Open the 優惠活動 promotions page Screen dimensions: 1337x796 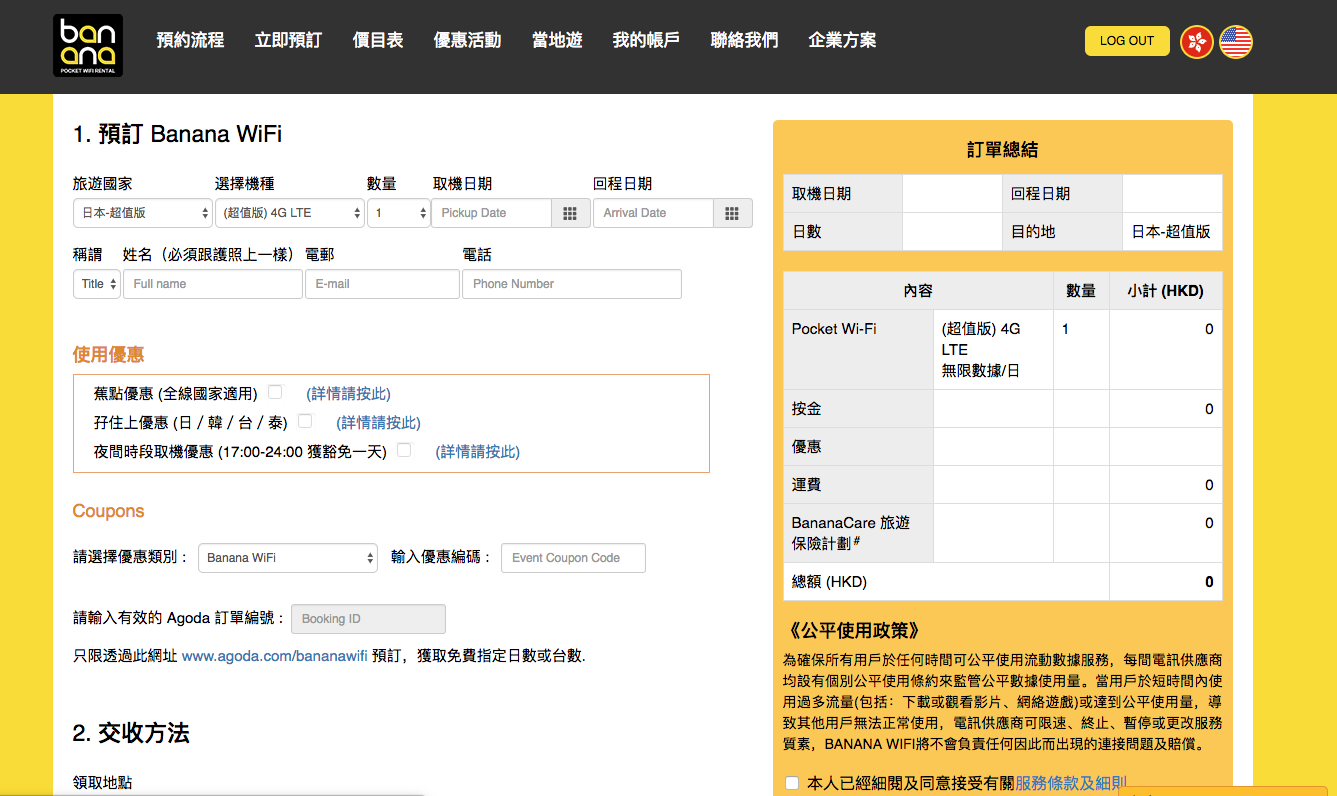[x=467, y=40]
